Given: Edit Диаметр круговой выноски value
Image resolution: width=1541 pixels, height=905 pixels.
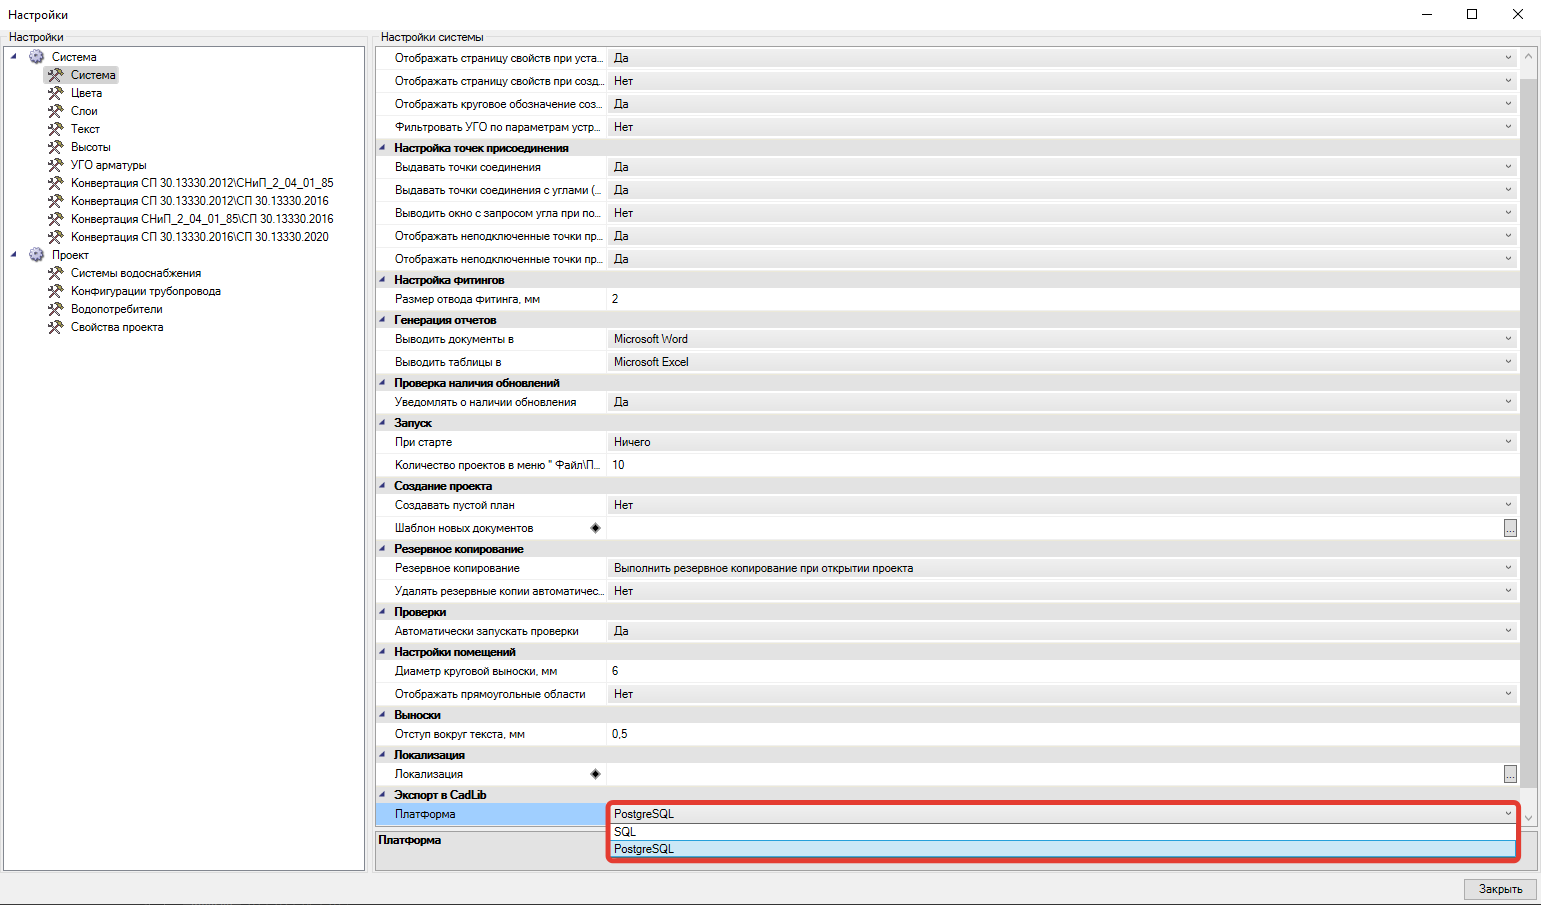Looking at the screenshot, I should tap(1063, 671).
